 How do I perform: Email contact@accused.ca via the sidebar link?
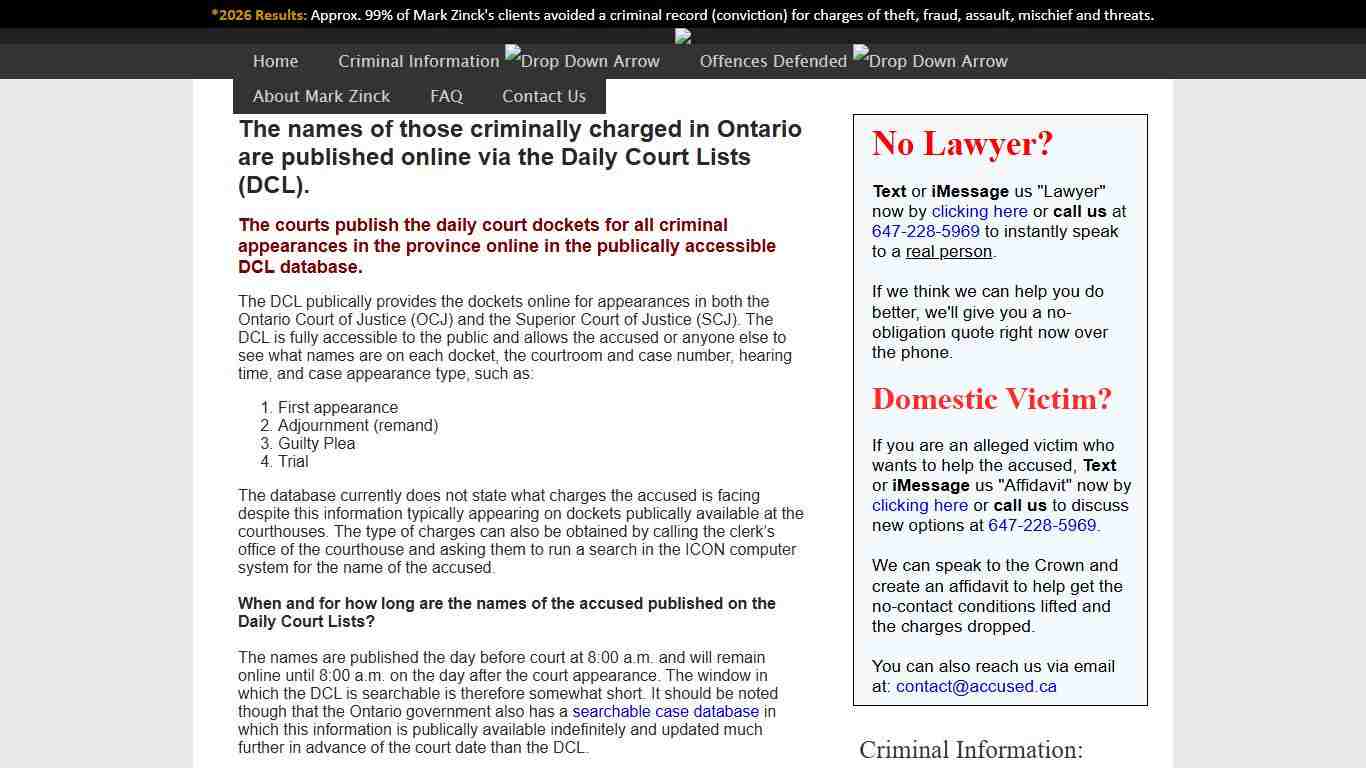click(x=975, y=686)
